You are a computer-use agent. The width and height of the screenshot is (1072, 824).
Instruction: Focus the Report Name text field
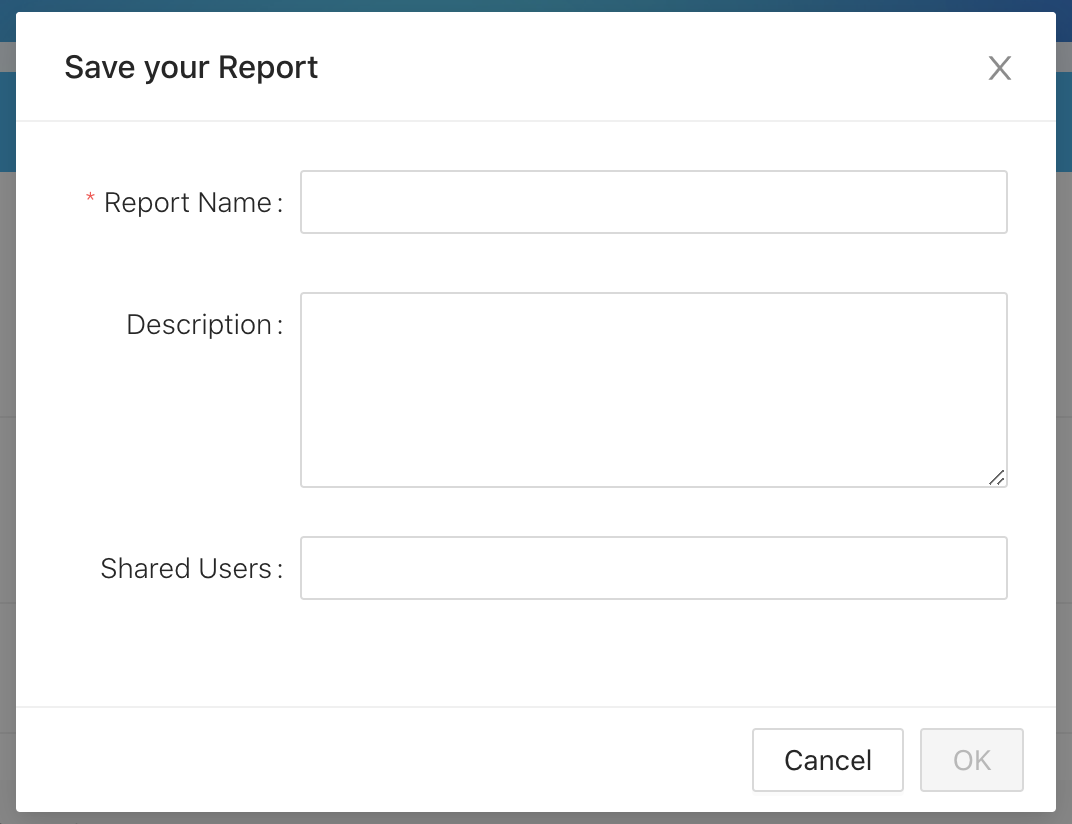(x=653, y=202)
